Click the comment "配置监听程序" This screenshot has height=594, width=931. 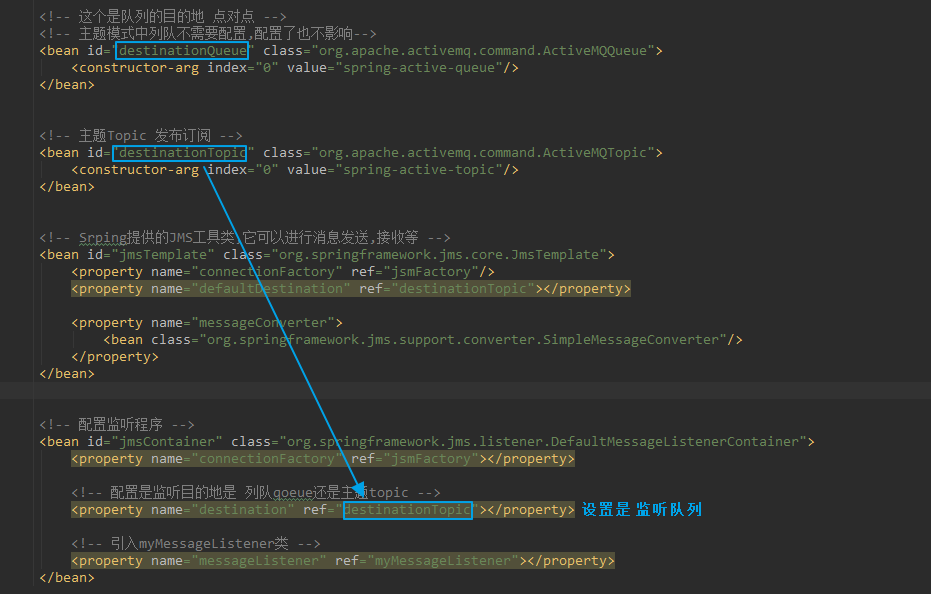[117, 425]
